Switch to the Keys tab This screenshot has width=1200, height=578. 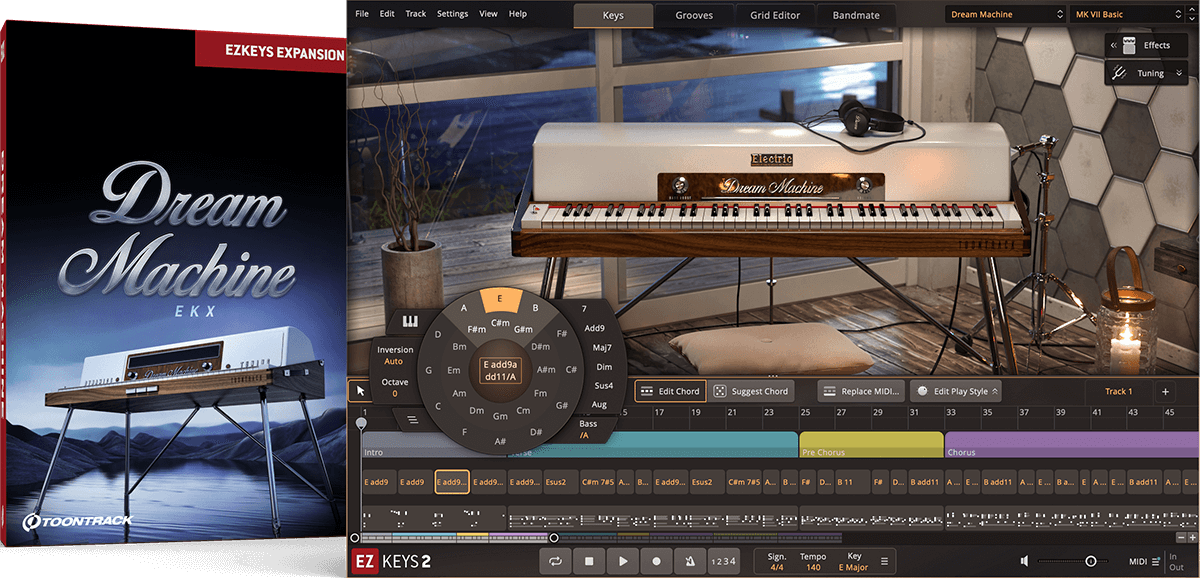click(x=614, y=15)
